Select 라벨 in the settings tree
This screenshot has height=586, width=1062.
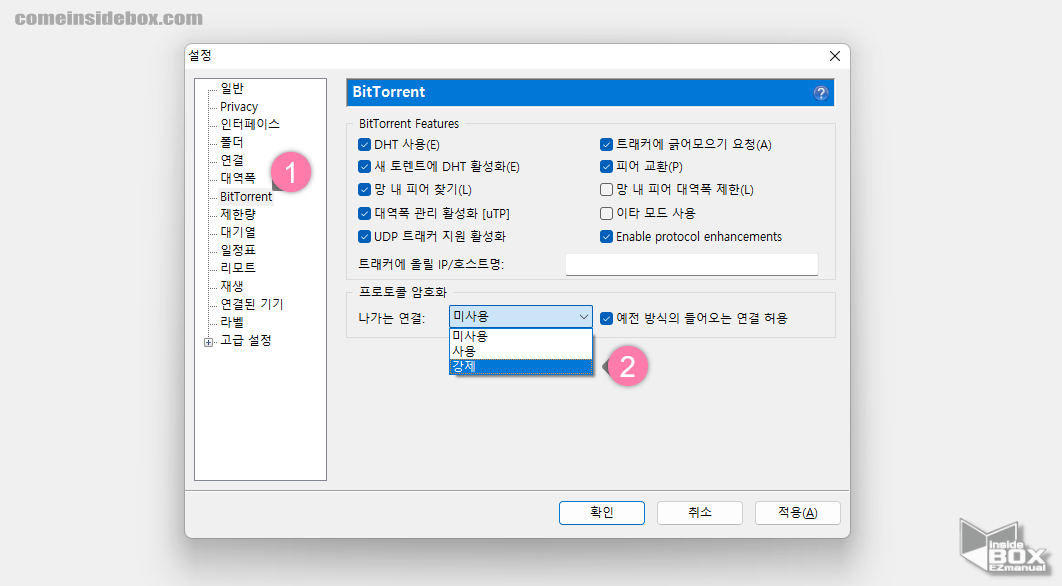[232, 322]
